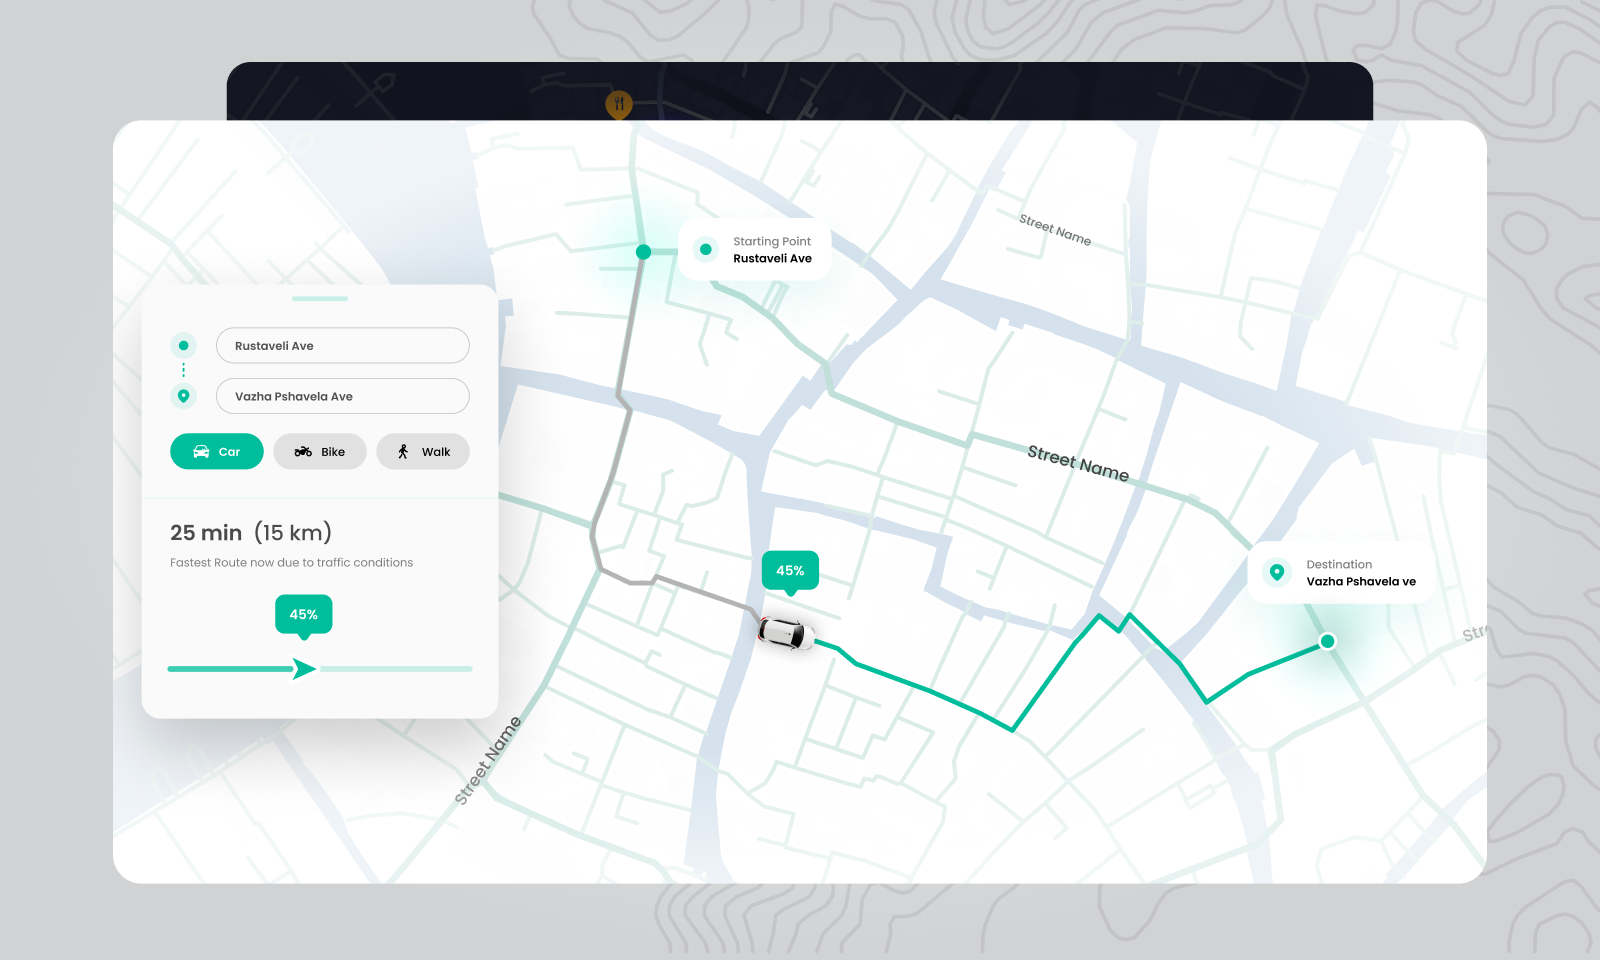
Task: Open the Vazha Pshavela Ave destination selector
Action: [x=343, y=396]
